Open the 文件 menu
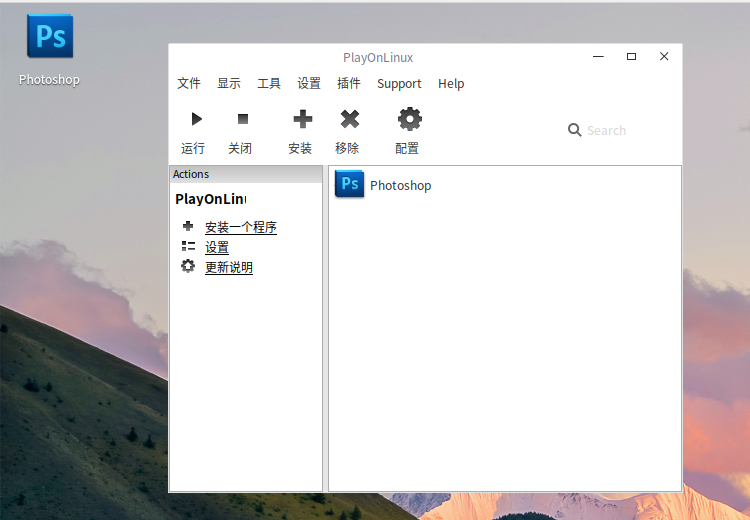Viewport: 750px width, 520px height. click(x=189, y=83)
